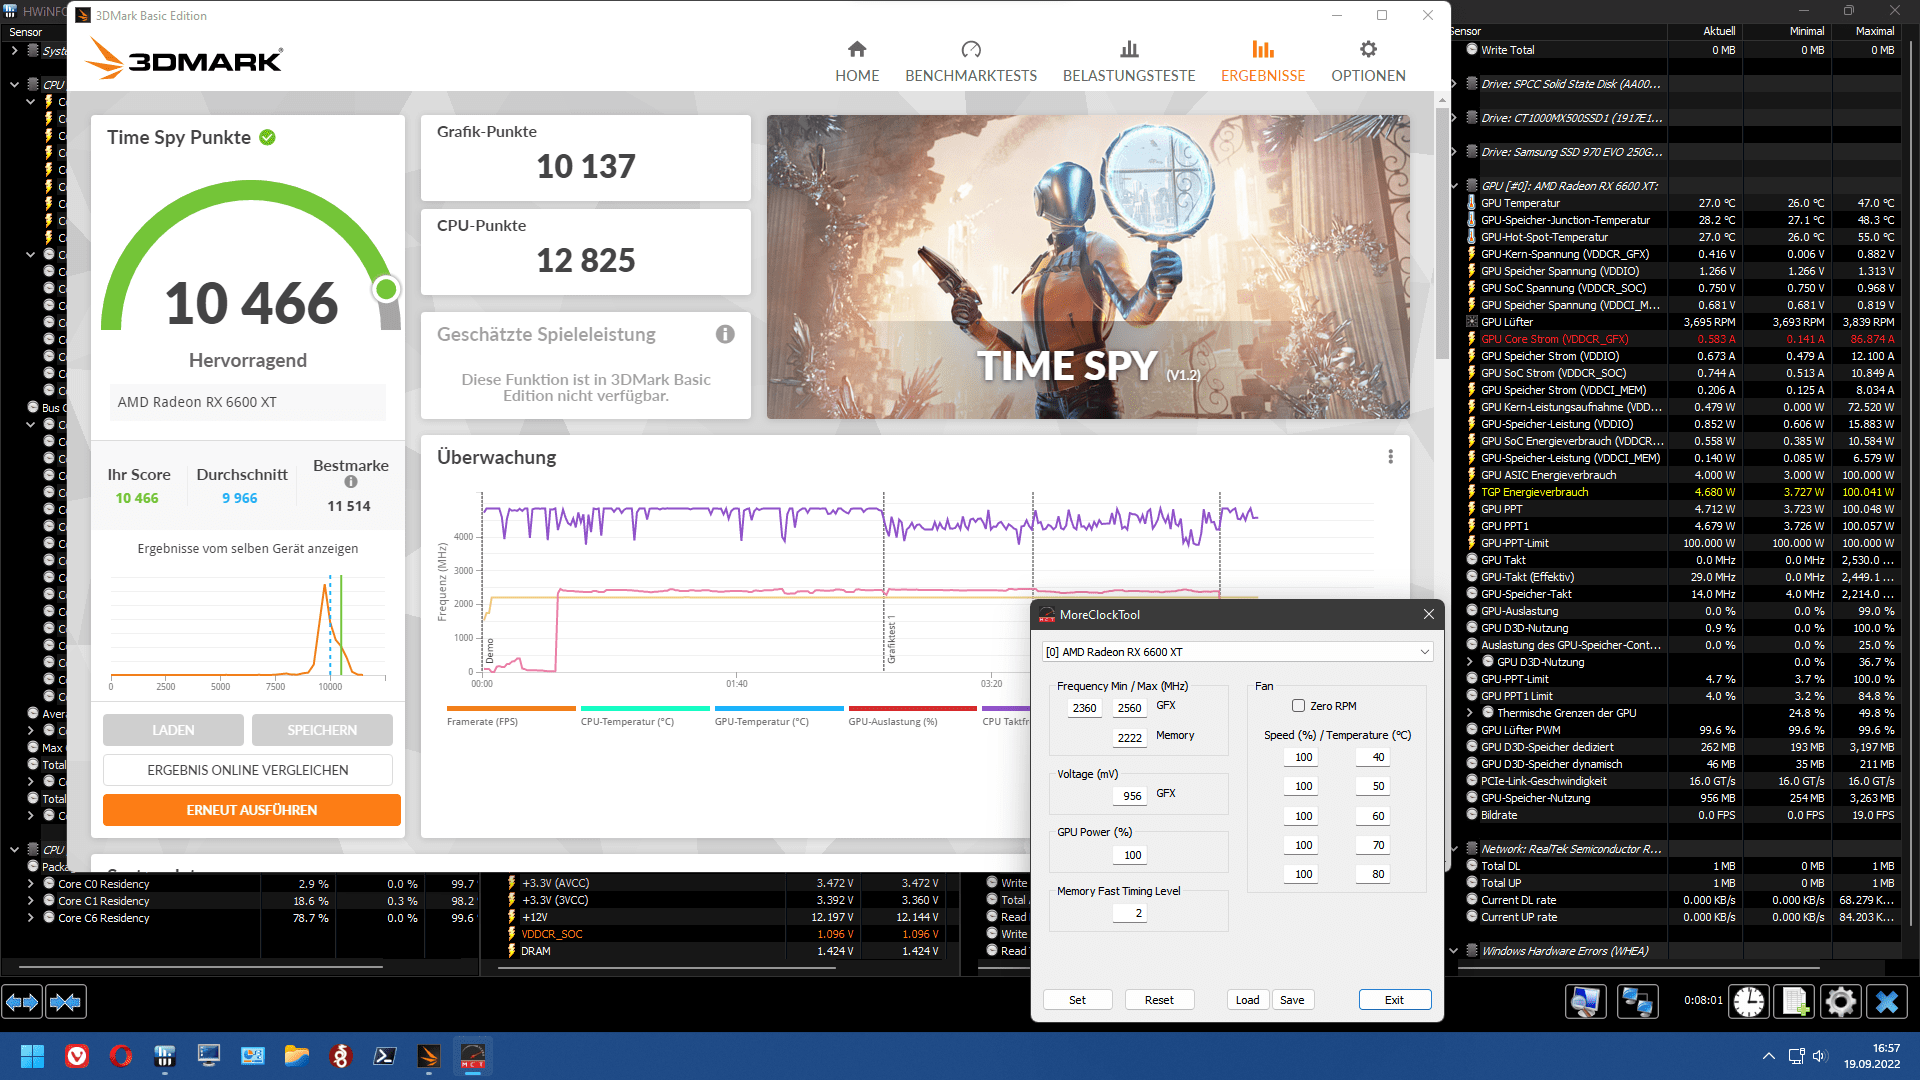
Task: Collapse GPU AMD Radeon RX 6600 XT section
Action: 1454,186
